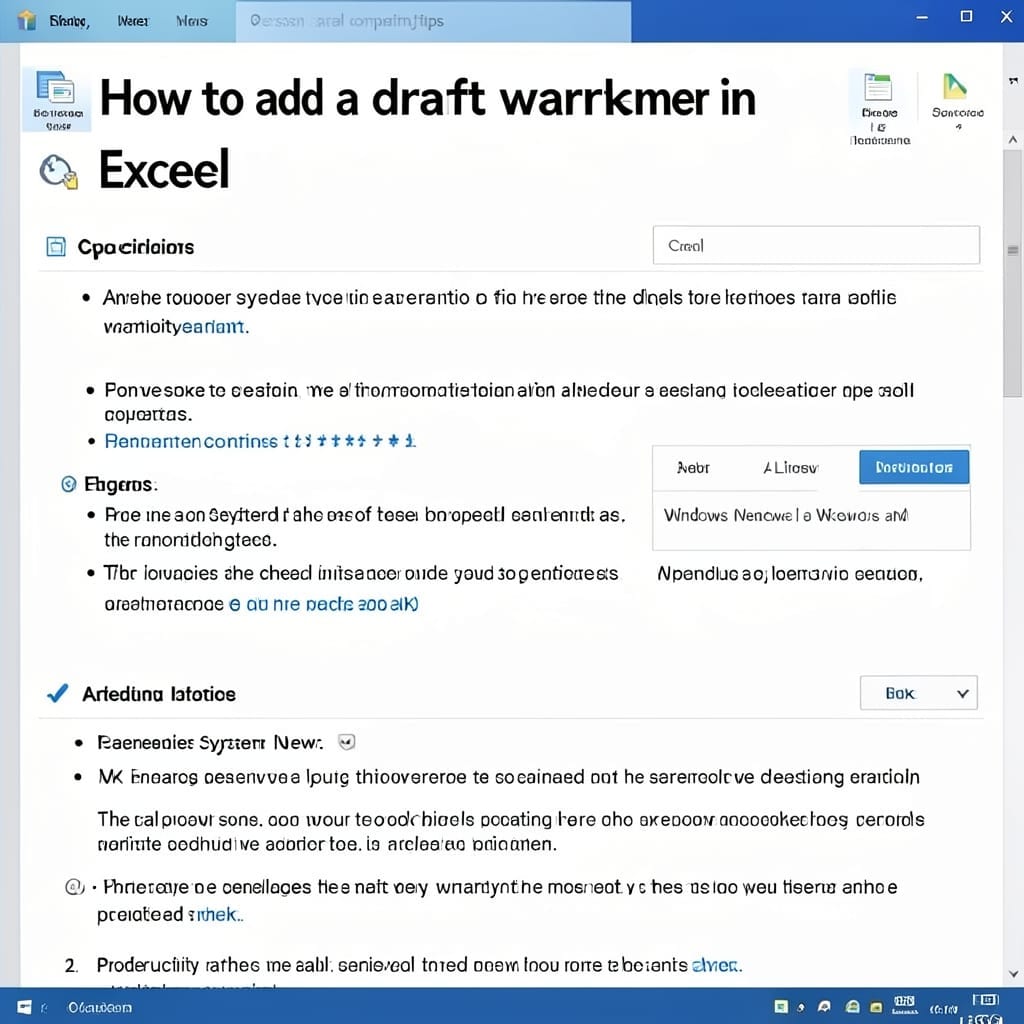Click into the Creal input field
Screen dimensions: 1024x1024
tap(816, 245)
